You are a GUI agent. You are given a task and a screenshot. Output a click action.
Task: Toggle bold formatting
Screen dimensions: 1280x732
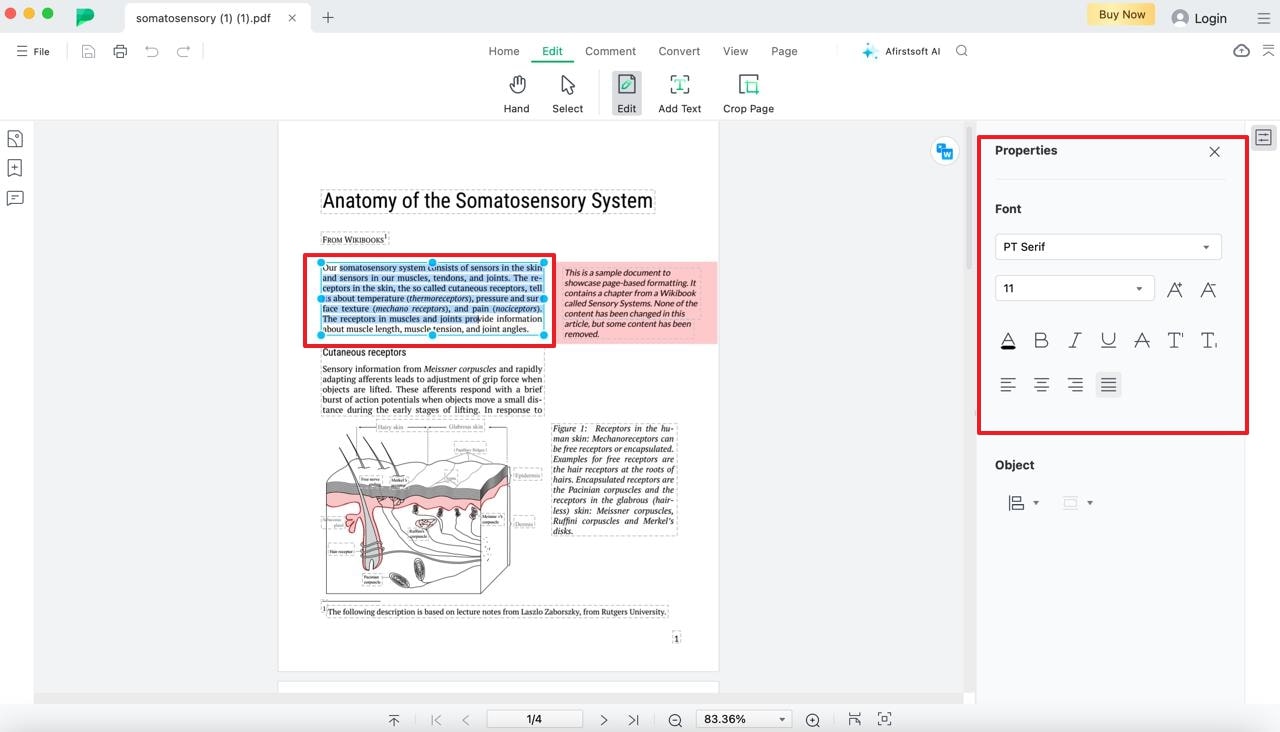[x=1041, y=341]
